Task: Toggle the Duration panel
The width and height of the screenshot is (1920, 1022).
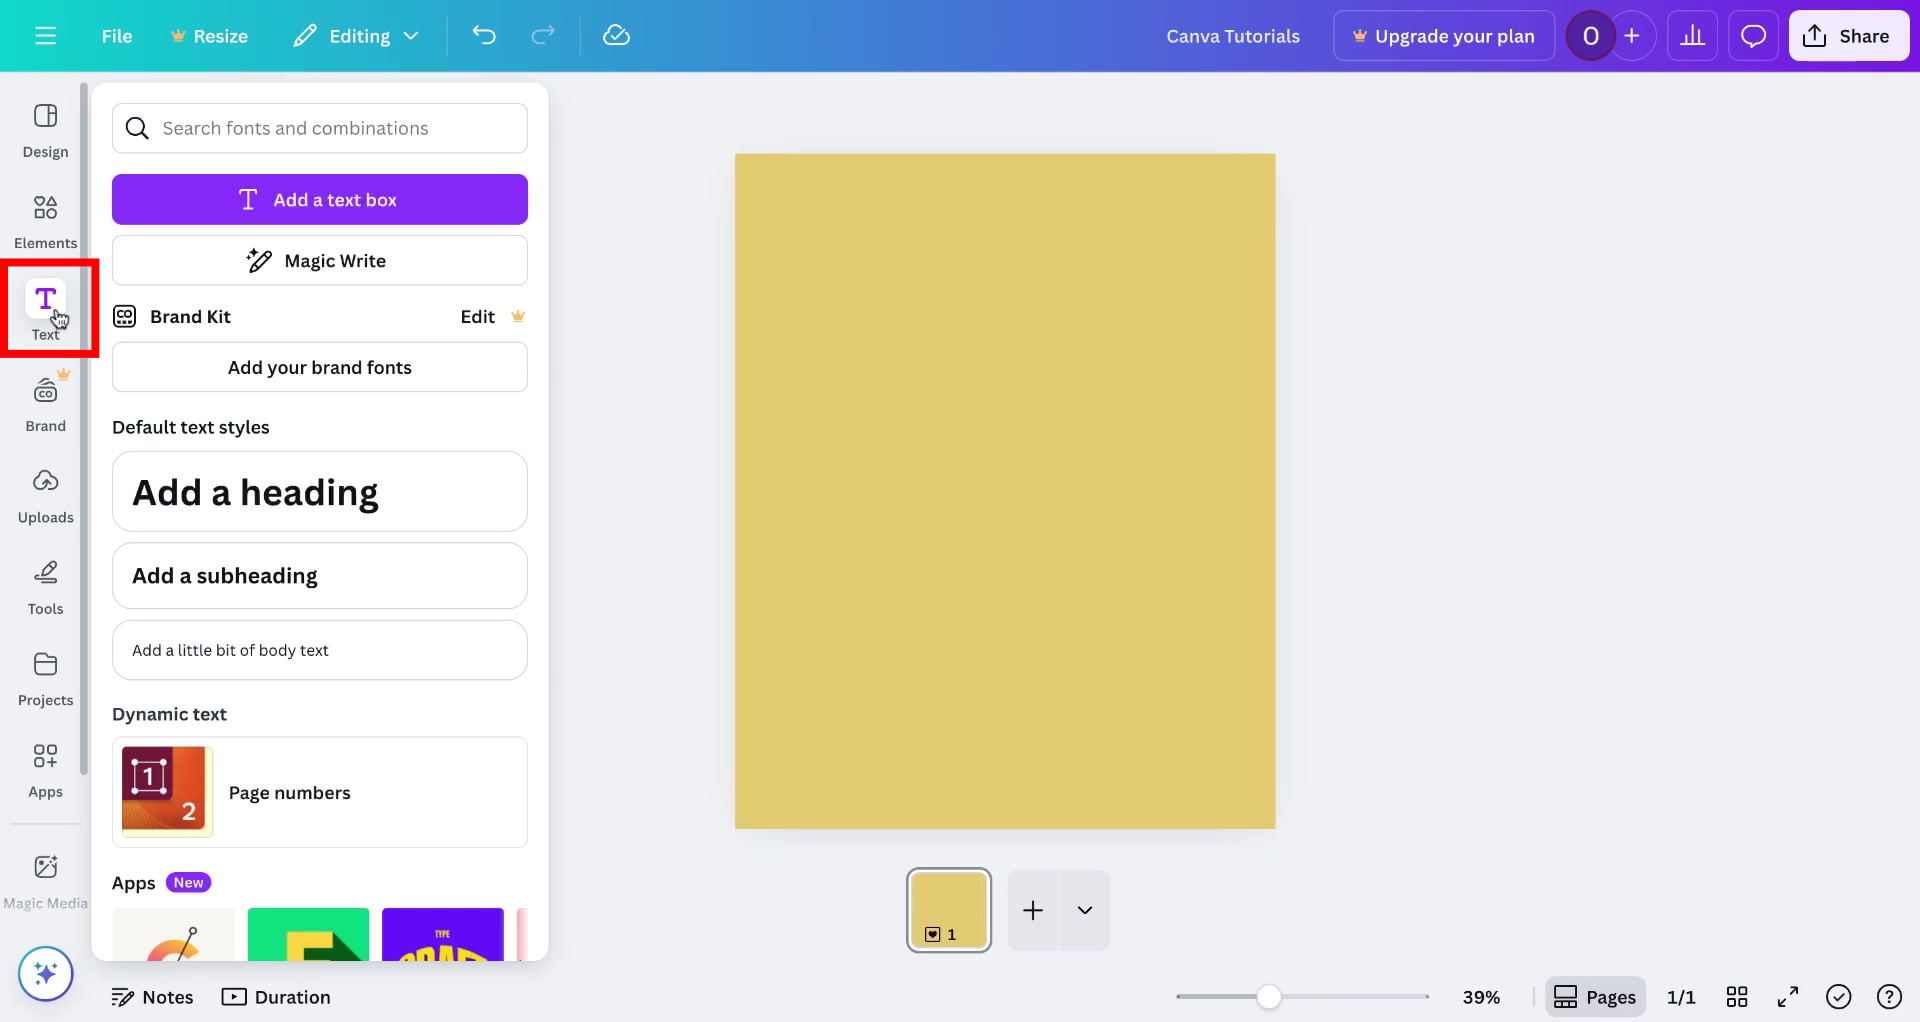Action: 277,996
